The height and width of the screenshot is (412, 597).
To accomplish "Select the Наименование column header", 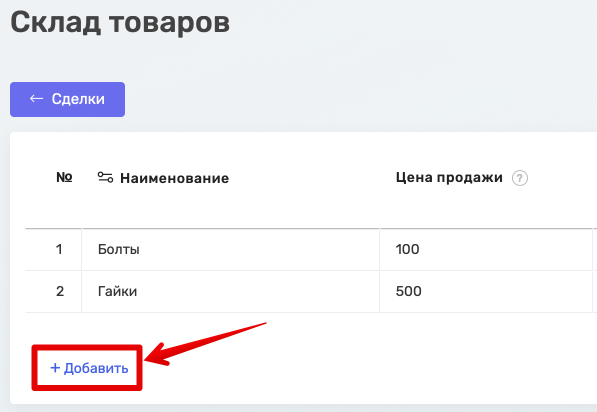I will click(175, 178).
